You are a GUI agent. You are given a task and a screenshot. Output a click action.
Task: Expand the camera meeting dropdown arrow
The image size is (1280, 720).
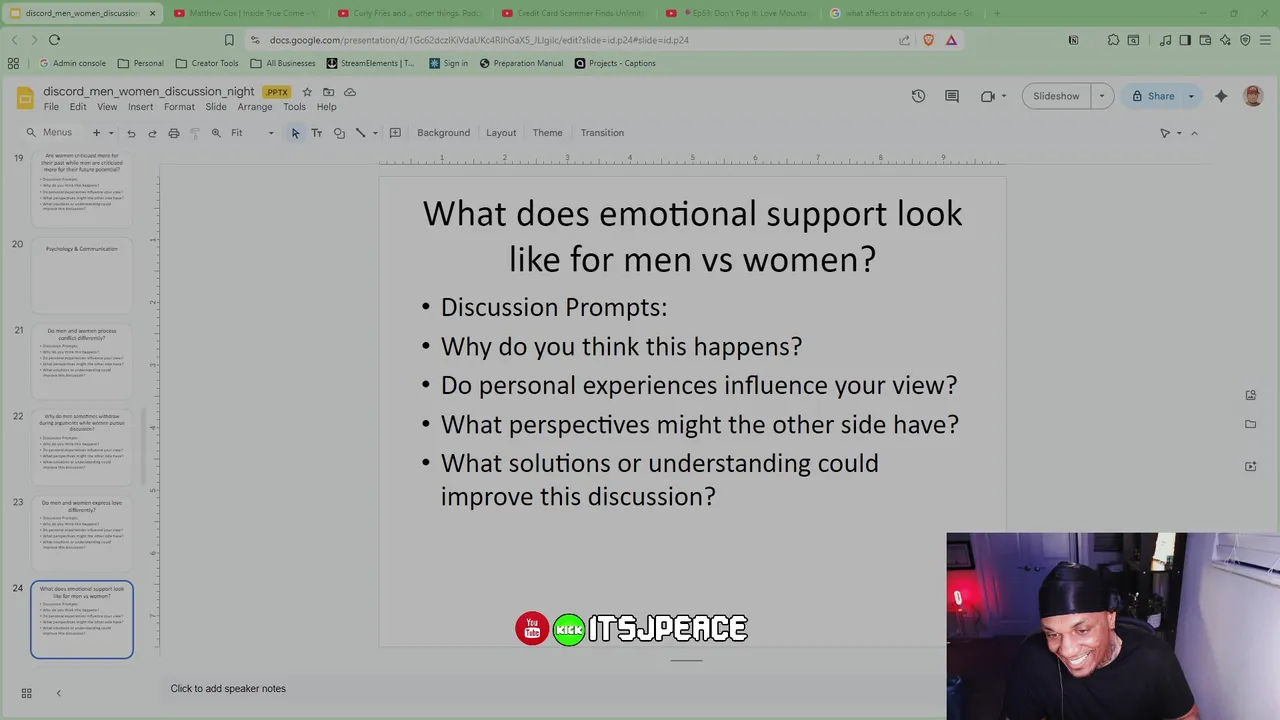coord(1004,96)
